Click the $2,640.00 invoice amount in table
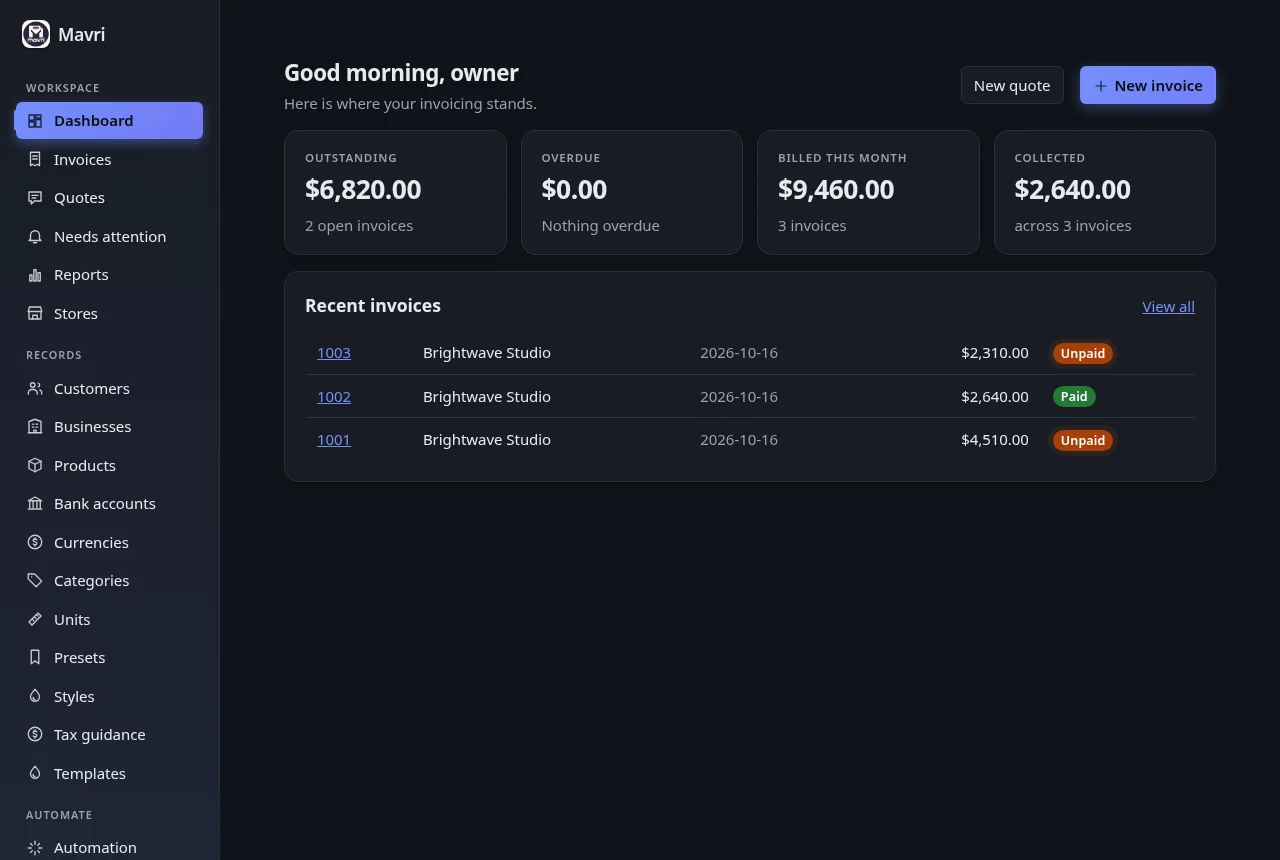1280x860 pixels. coord(994,397)
